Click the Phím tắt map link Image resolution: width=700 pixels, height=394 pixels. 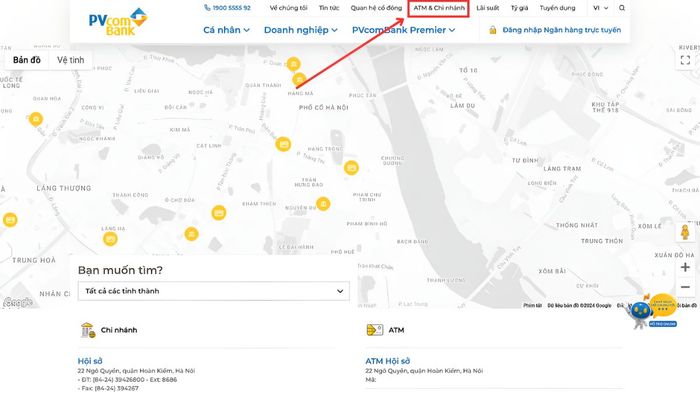coord(533,305)
